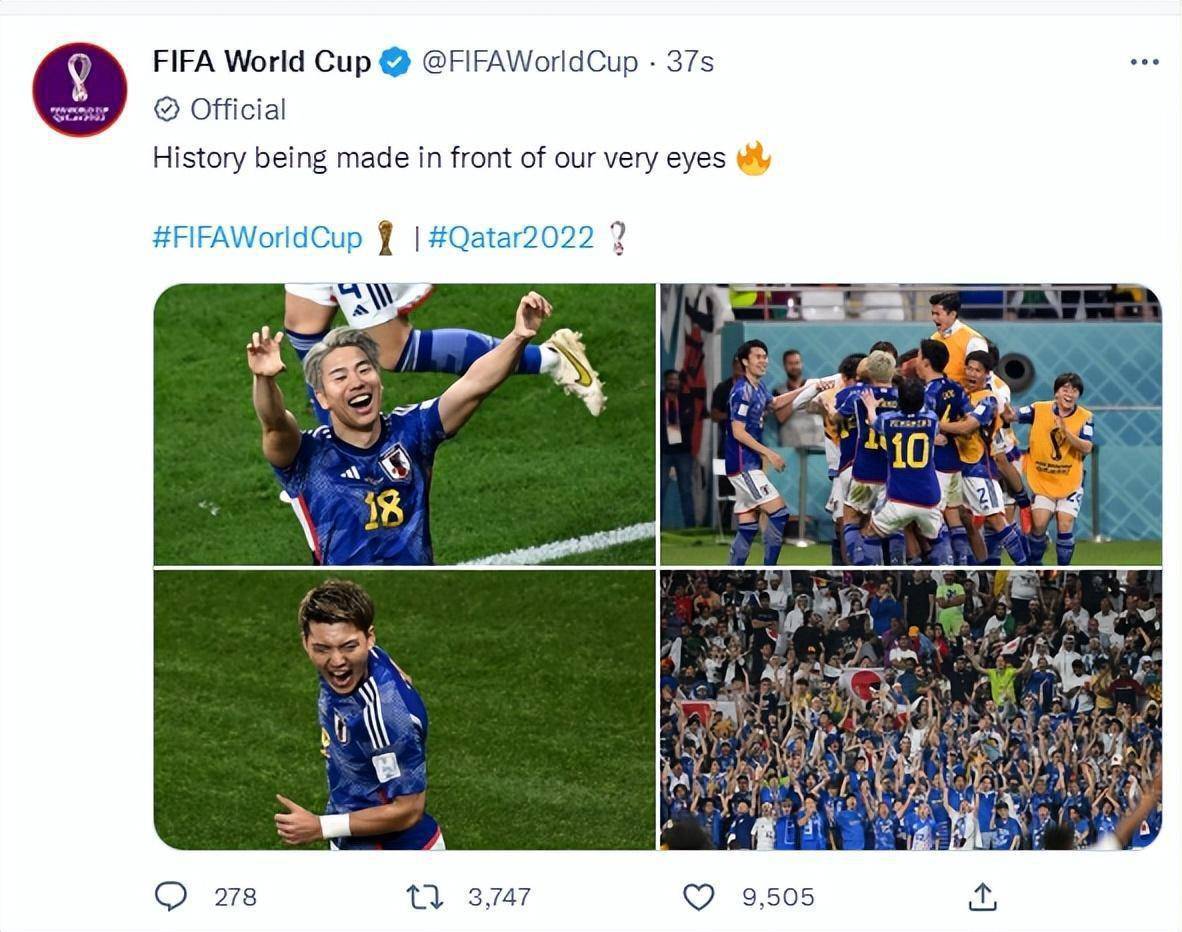Click the 37s tweet timestamp

tap(690, 62)
